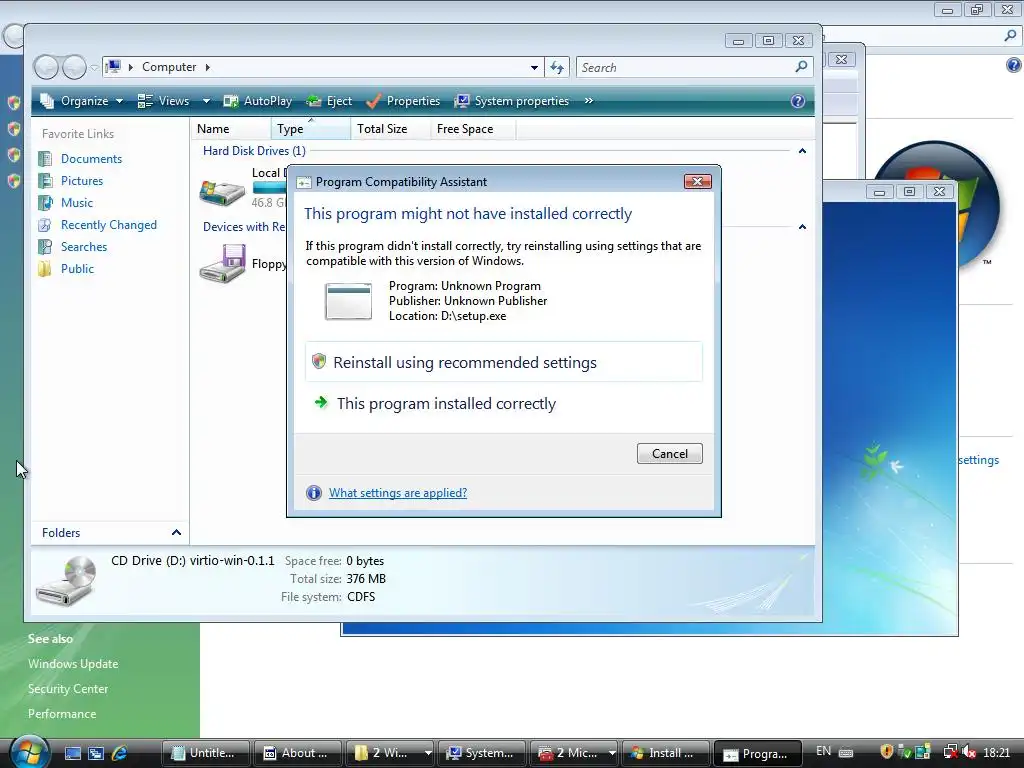Refresh the Computer folder view
Screen dimensions: 1024x768
click(557, 67)
